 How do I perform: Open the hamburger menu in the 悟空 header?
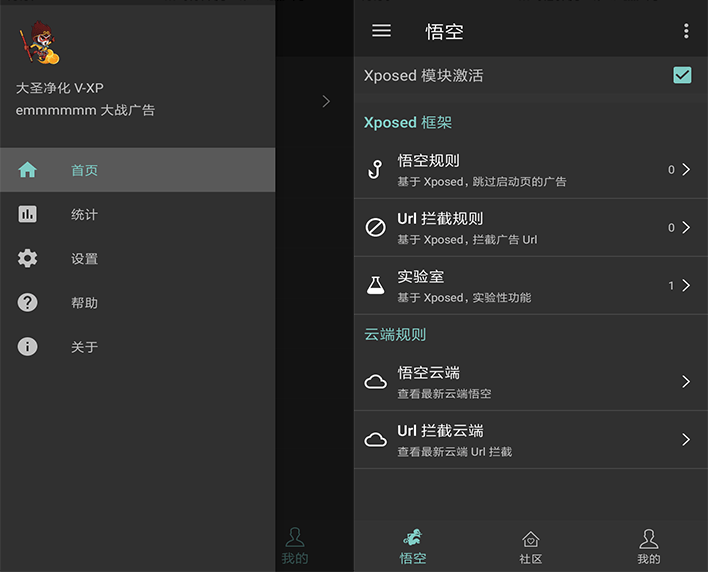[381, 31]
